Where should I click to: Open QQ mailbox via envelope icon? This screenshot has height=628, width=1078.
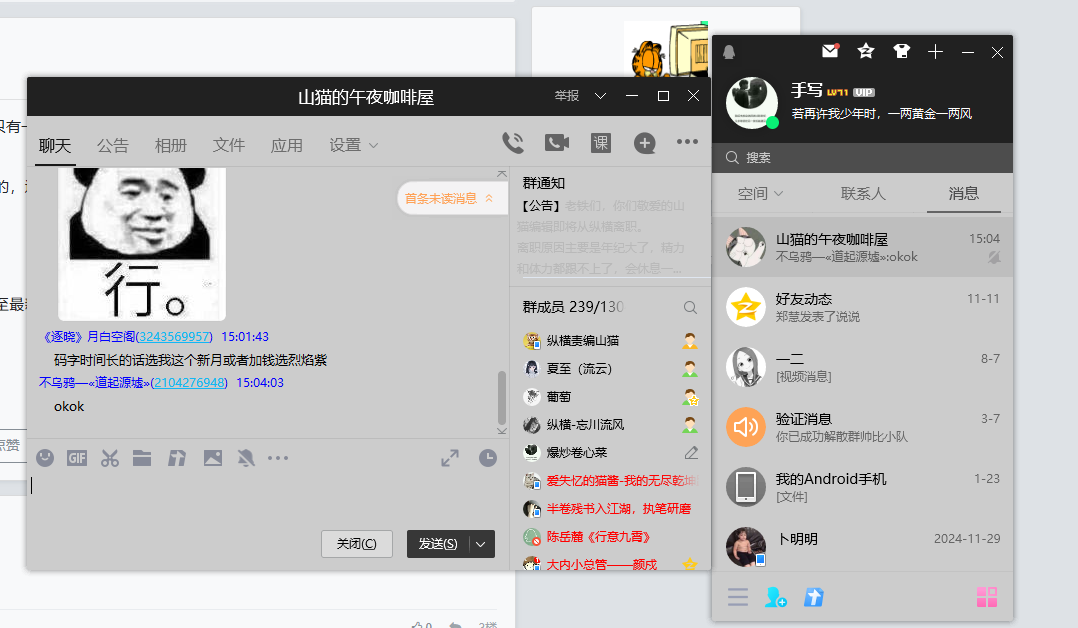pyautogui.click(x=830, y=51)
